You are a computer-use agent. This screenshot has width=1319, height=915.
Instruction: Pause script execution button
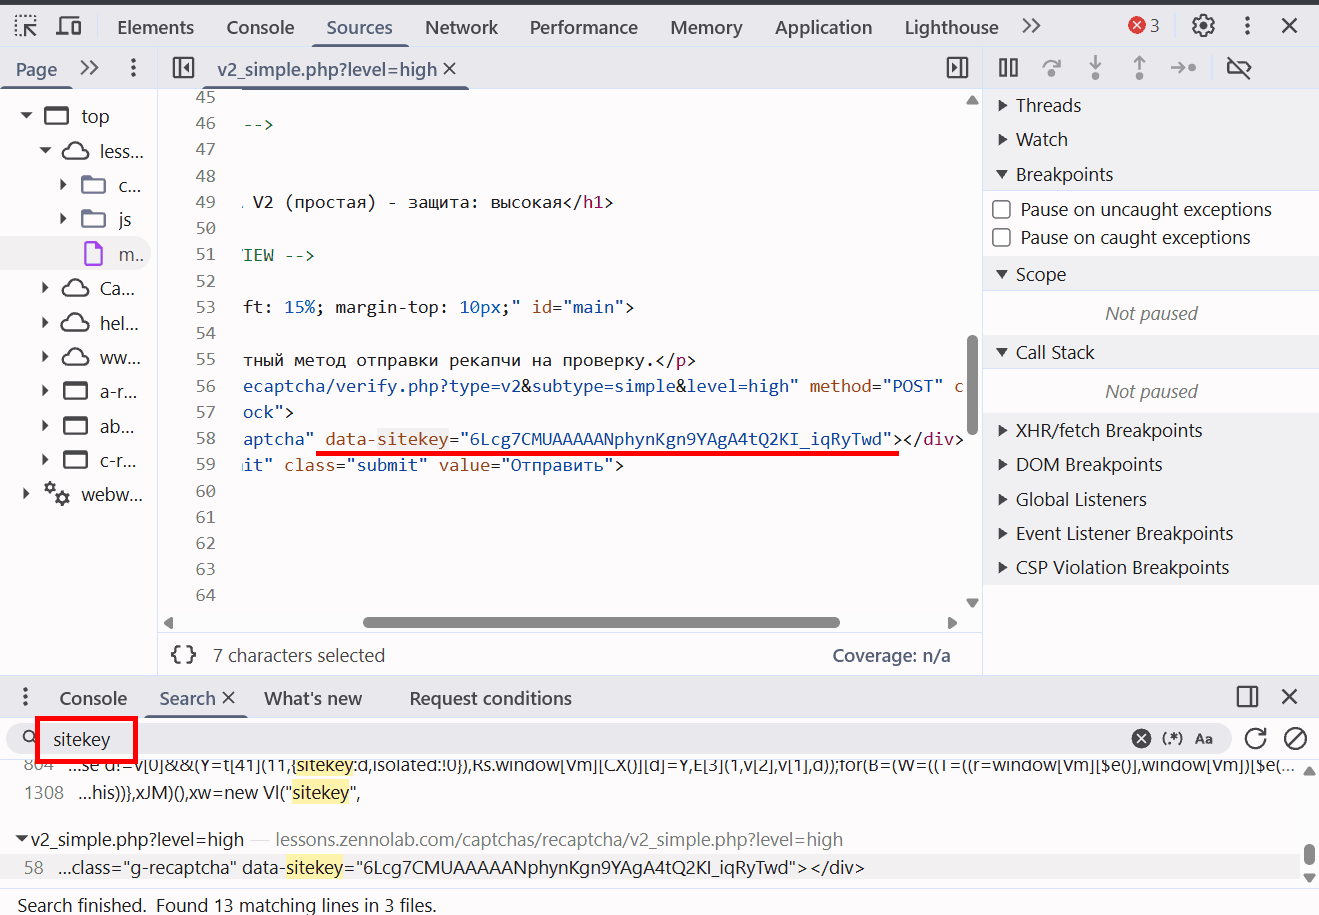pyautogui.click(x=1008, y=68)
